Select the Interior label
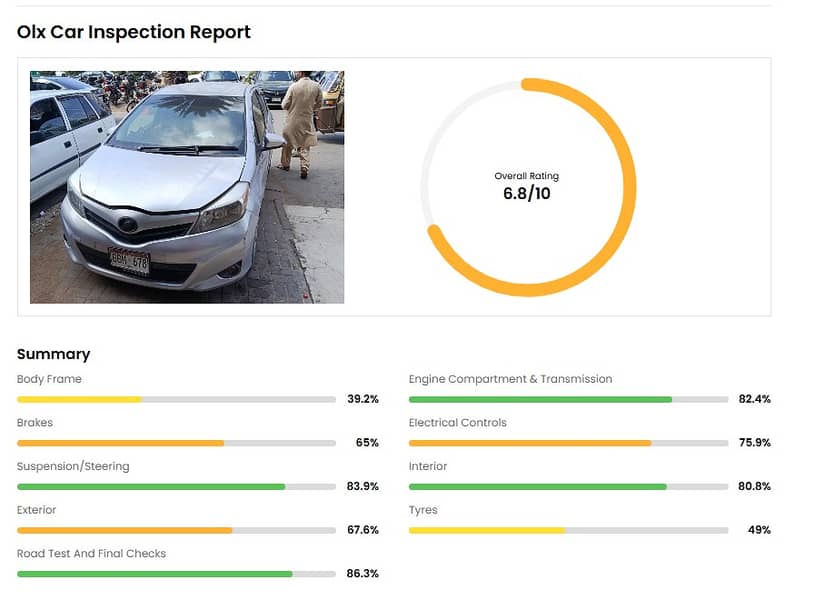The width and height of the screenshot is (835, 600). point(428,466)
